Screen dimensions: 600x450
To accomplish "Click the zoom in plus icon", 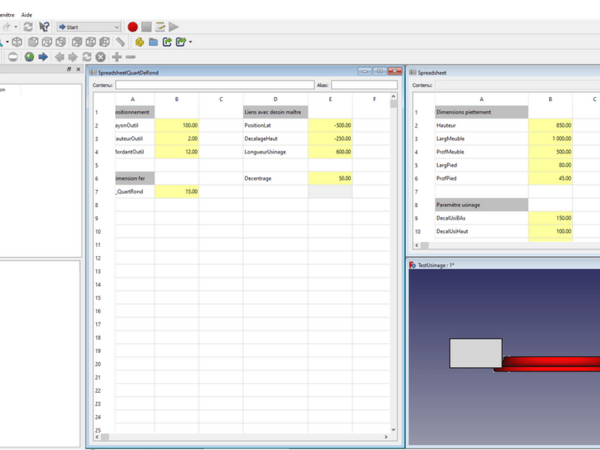I will 116,57.
